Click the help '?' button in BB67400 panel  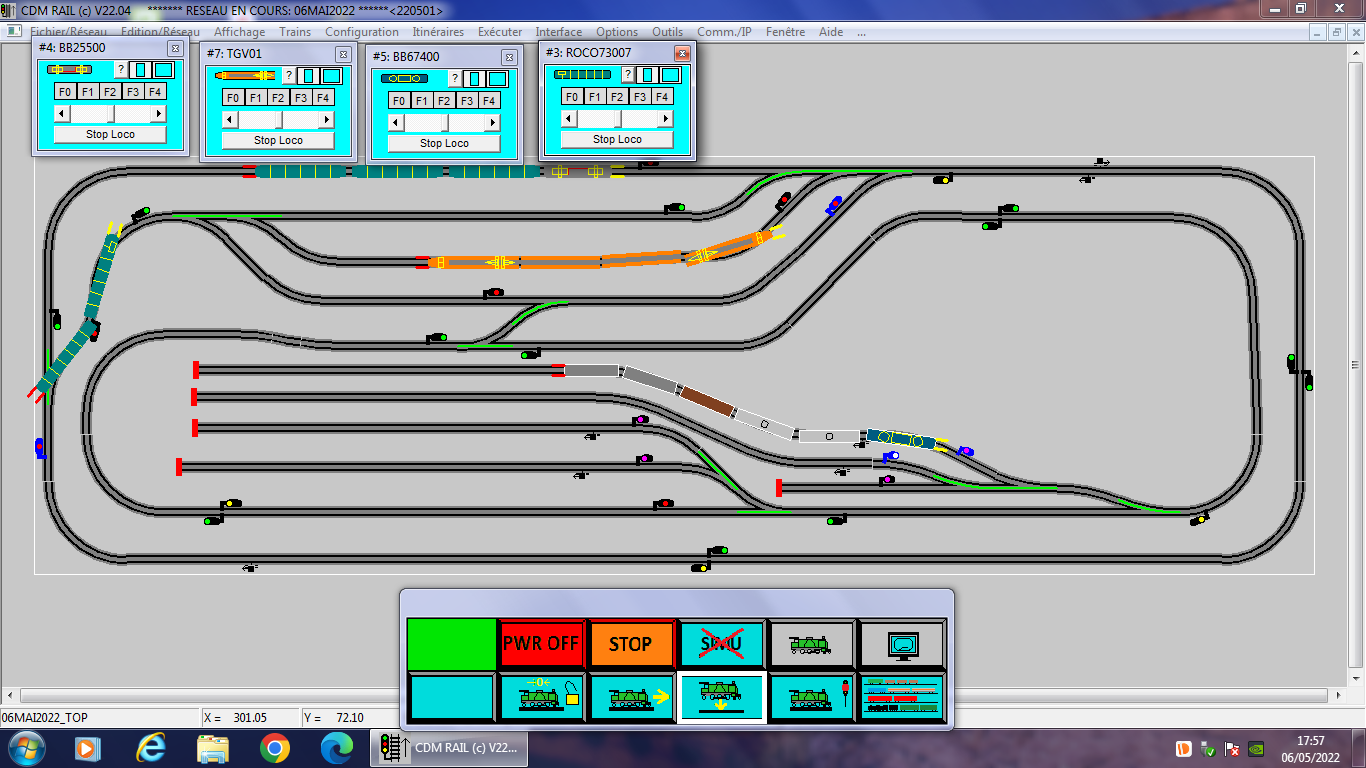(454, 78)
